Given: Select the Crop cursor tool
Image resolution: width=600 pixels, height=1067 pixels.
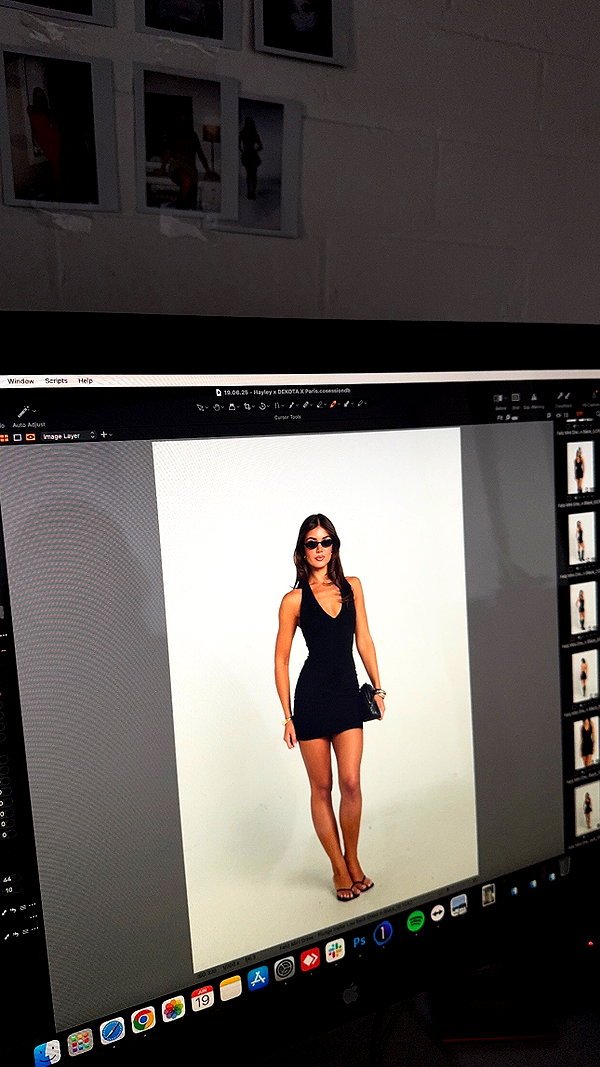Looking at the screenshot, I should 247,406.
